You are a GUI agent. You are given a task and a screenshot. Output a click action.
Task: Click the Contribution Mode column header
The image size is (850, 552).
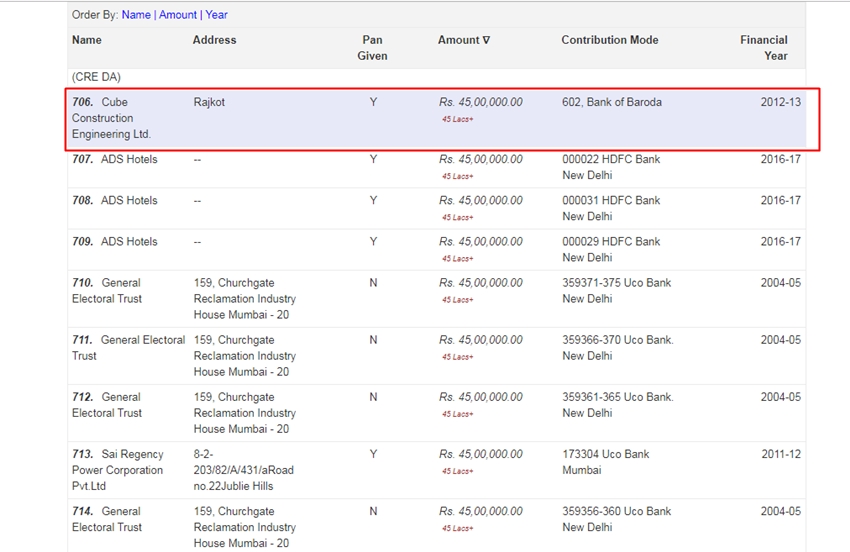pyautogui.click(x=609, y=40)
